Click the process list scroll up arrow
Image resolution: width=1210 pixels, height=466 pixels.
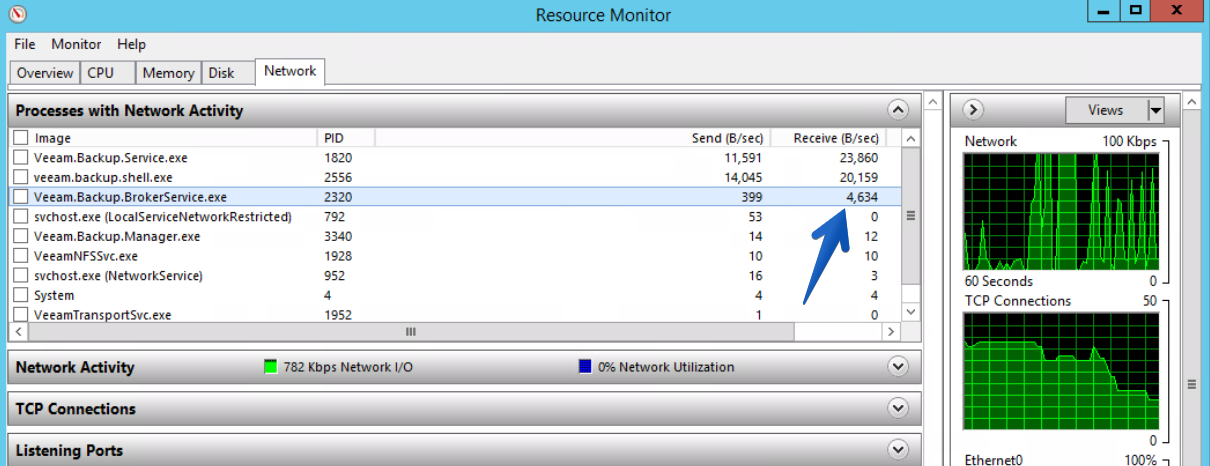pos(910,138)
